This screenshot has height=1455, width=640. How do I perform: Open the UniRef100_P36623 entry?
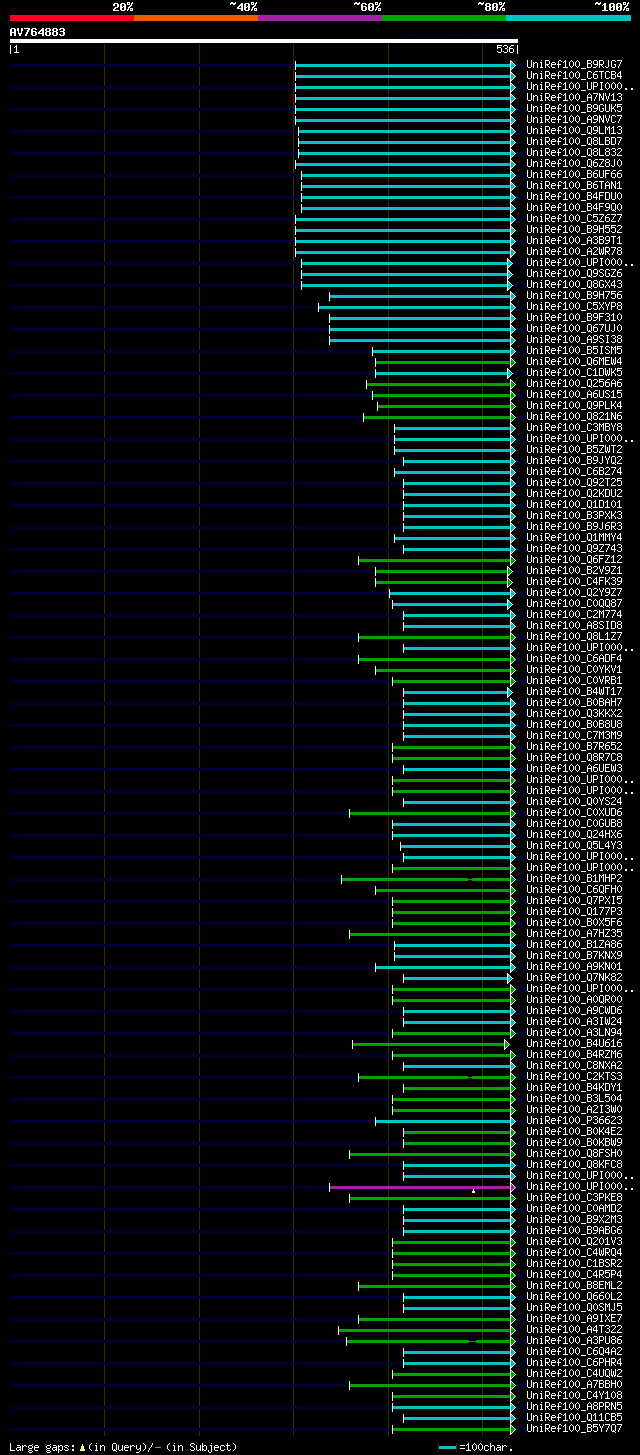(x=574, y=1120)
